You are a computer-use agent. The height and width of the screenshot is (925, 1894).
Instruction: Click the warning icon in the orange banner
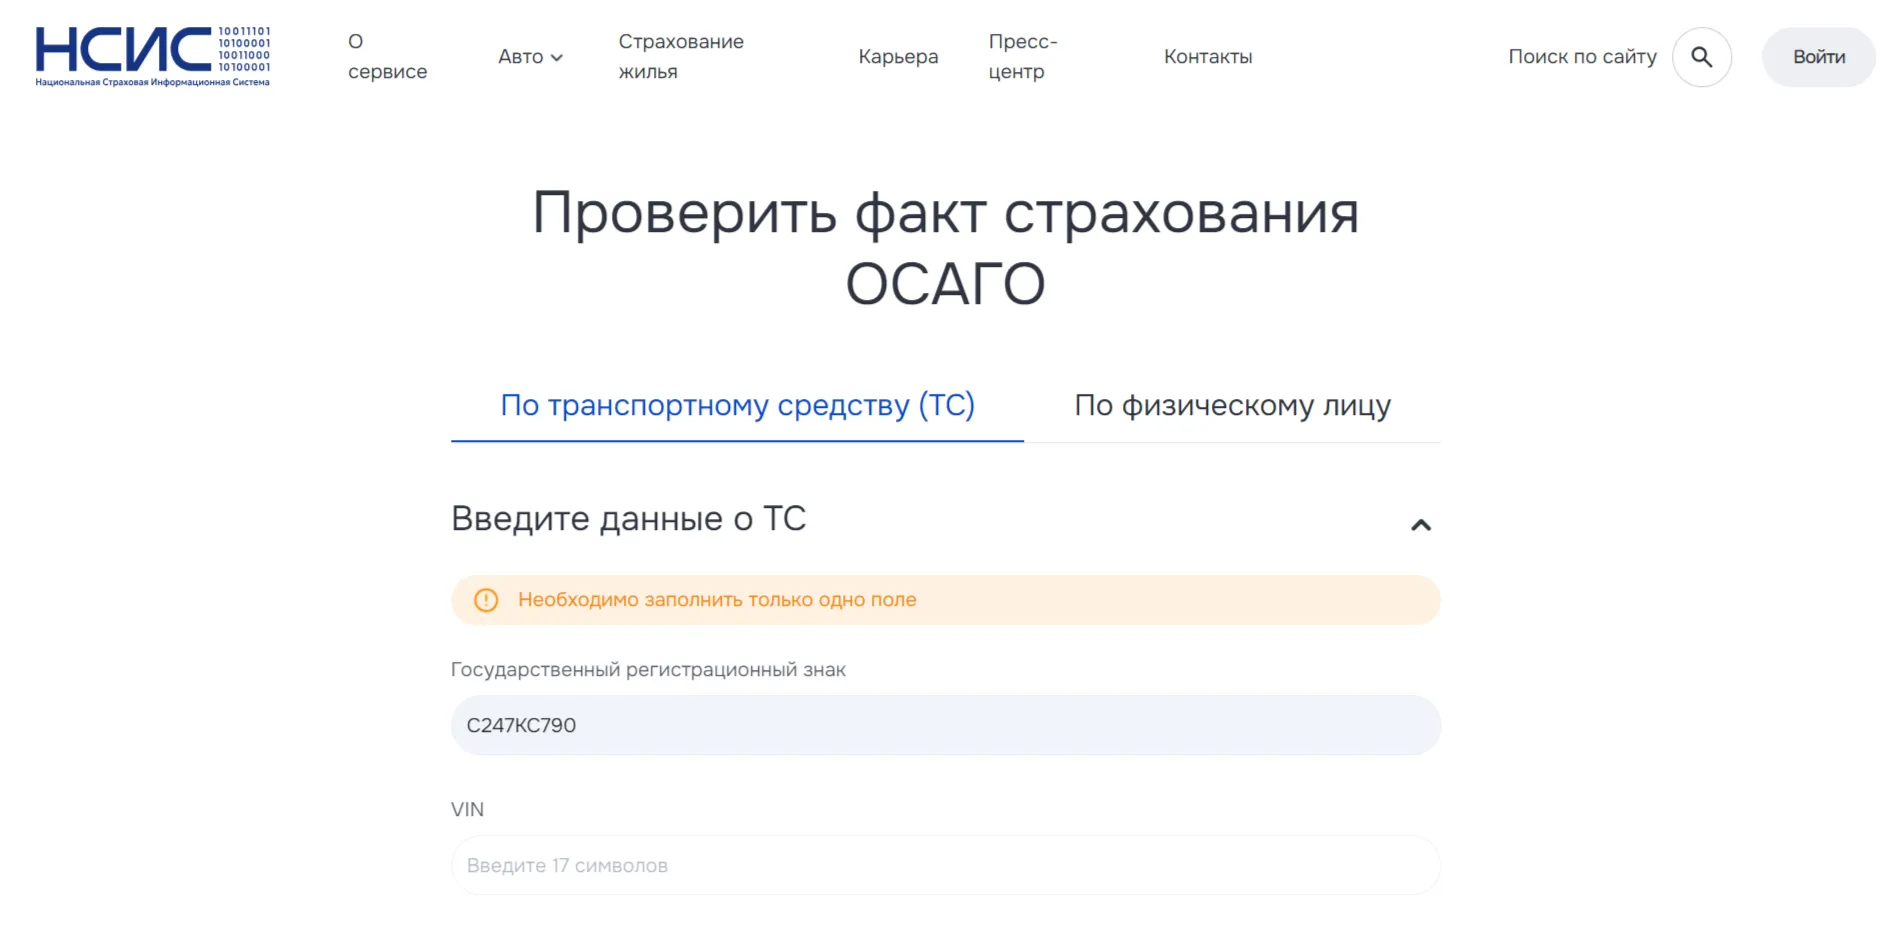tap(486, 599)
